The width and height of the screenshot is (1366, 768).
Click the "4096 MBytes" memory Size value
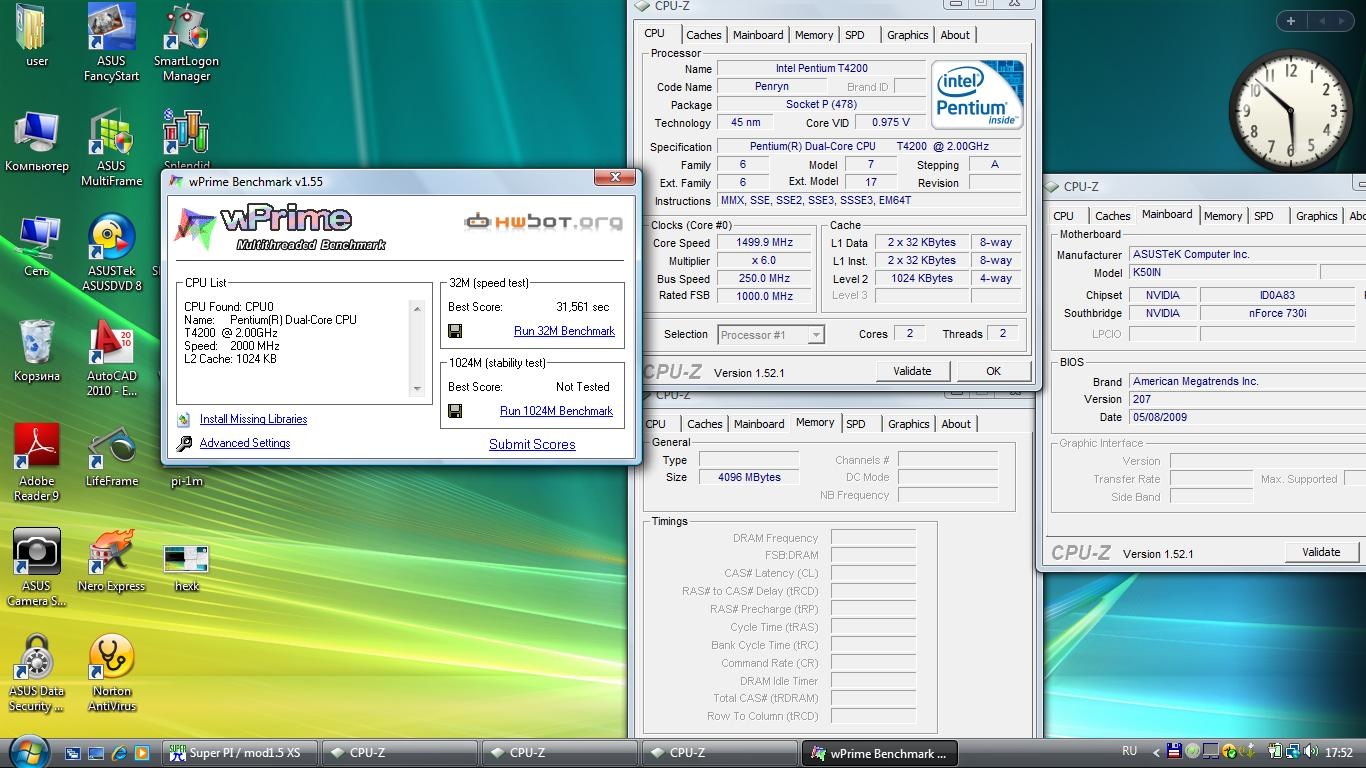click(x=749, y=478)
